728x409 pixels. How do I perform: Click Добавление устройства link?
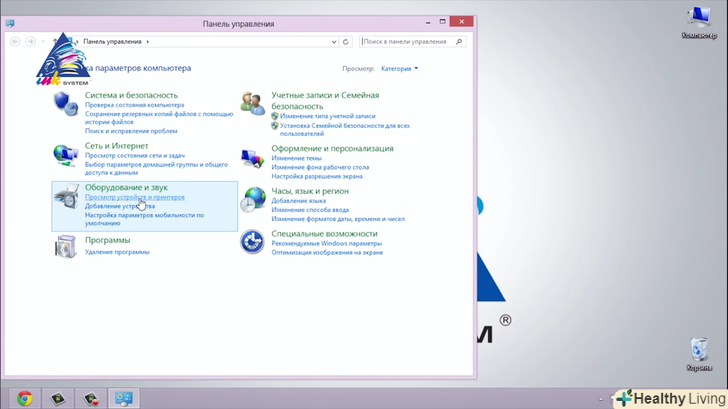click(120, 206)
